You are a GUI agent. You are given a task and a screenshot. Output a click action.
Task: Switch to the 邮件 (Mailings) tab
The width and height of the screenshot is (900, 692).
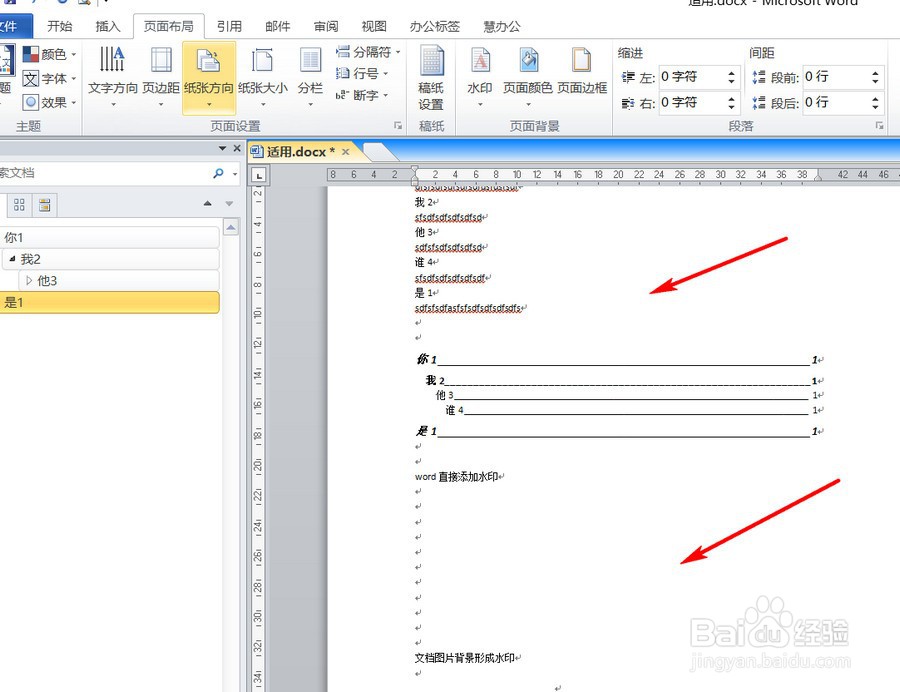point(278,26)
